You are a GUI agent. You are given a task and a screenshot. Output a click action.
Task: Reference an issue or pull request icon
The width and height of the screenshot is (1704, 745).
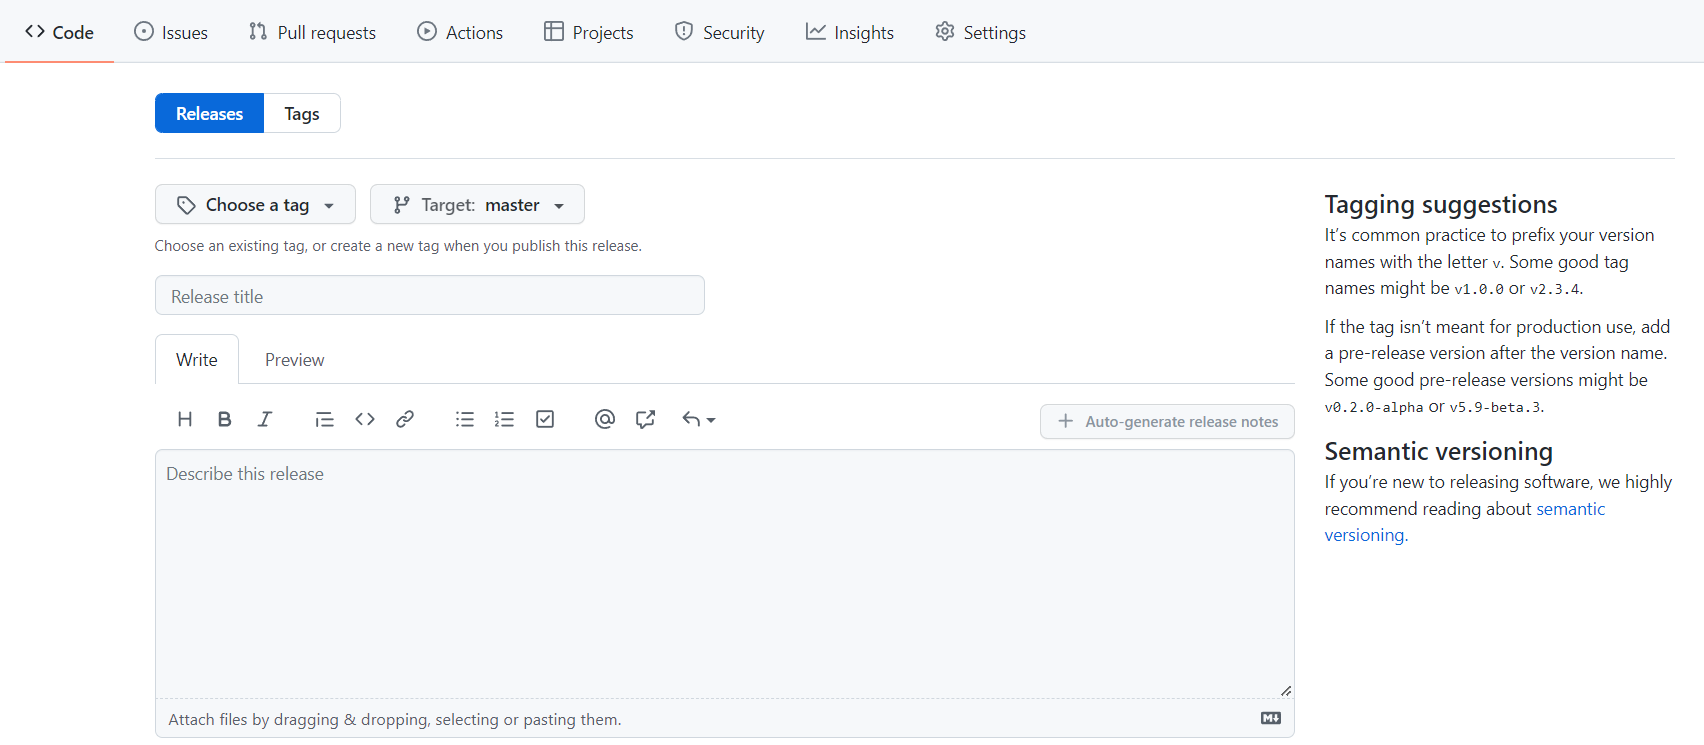click(645, 419)
